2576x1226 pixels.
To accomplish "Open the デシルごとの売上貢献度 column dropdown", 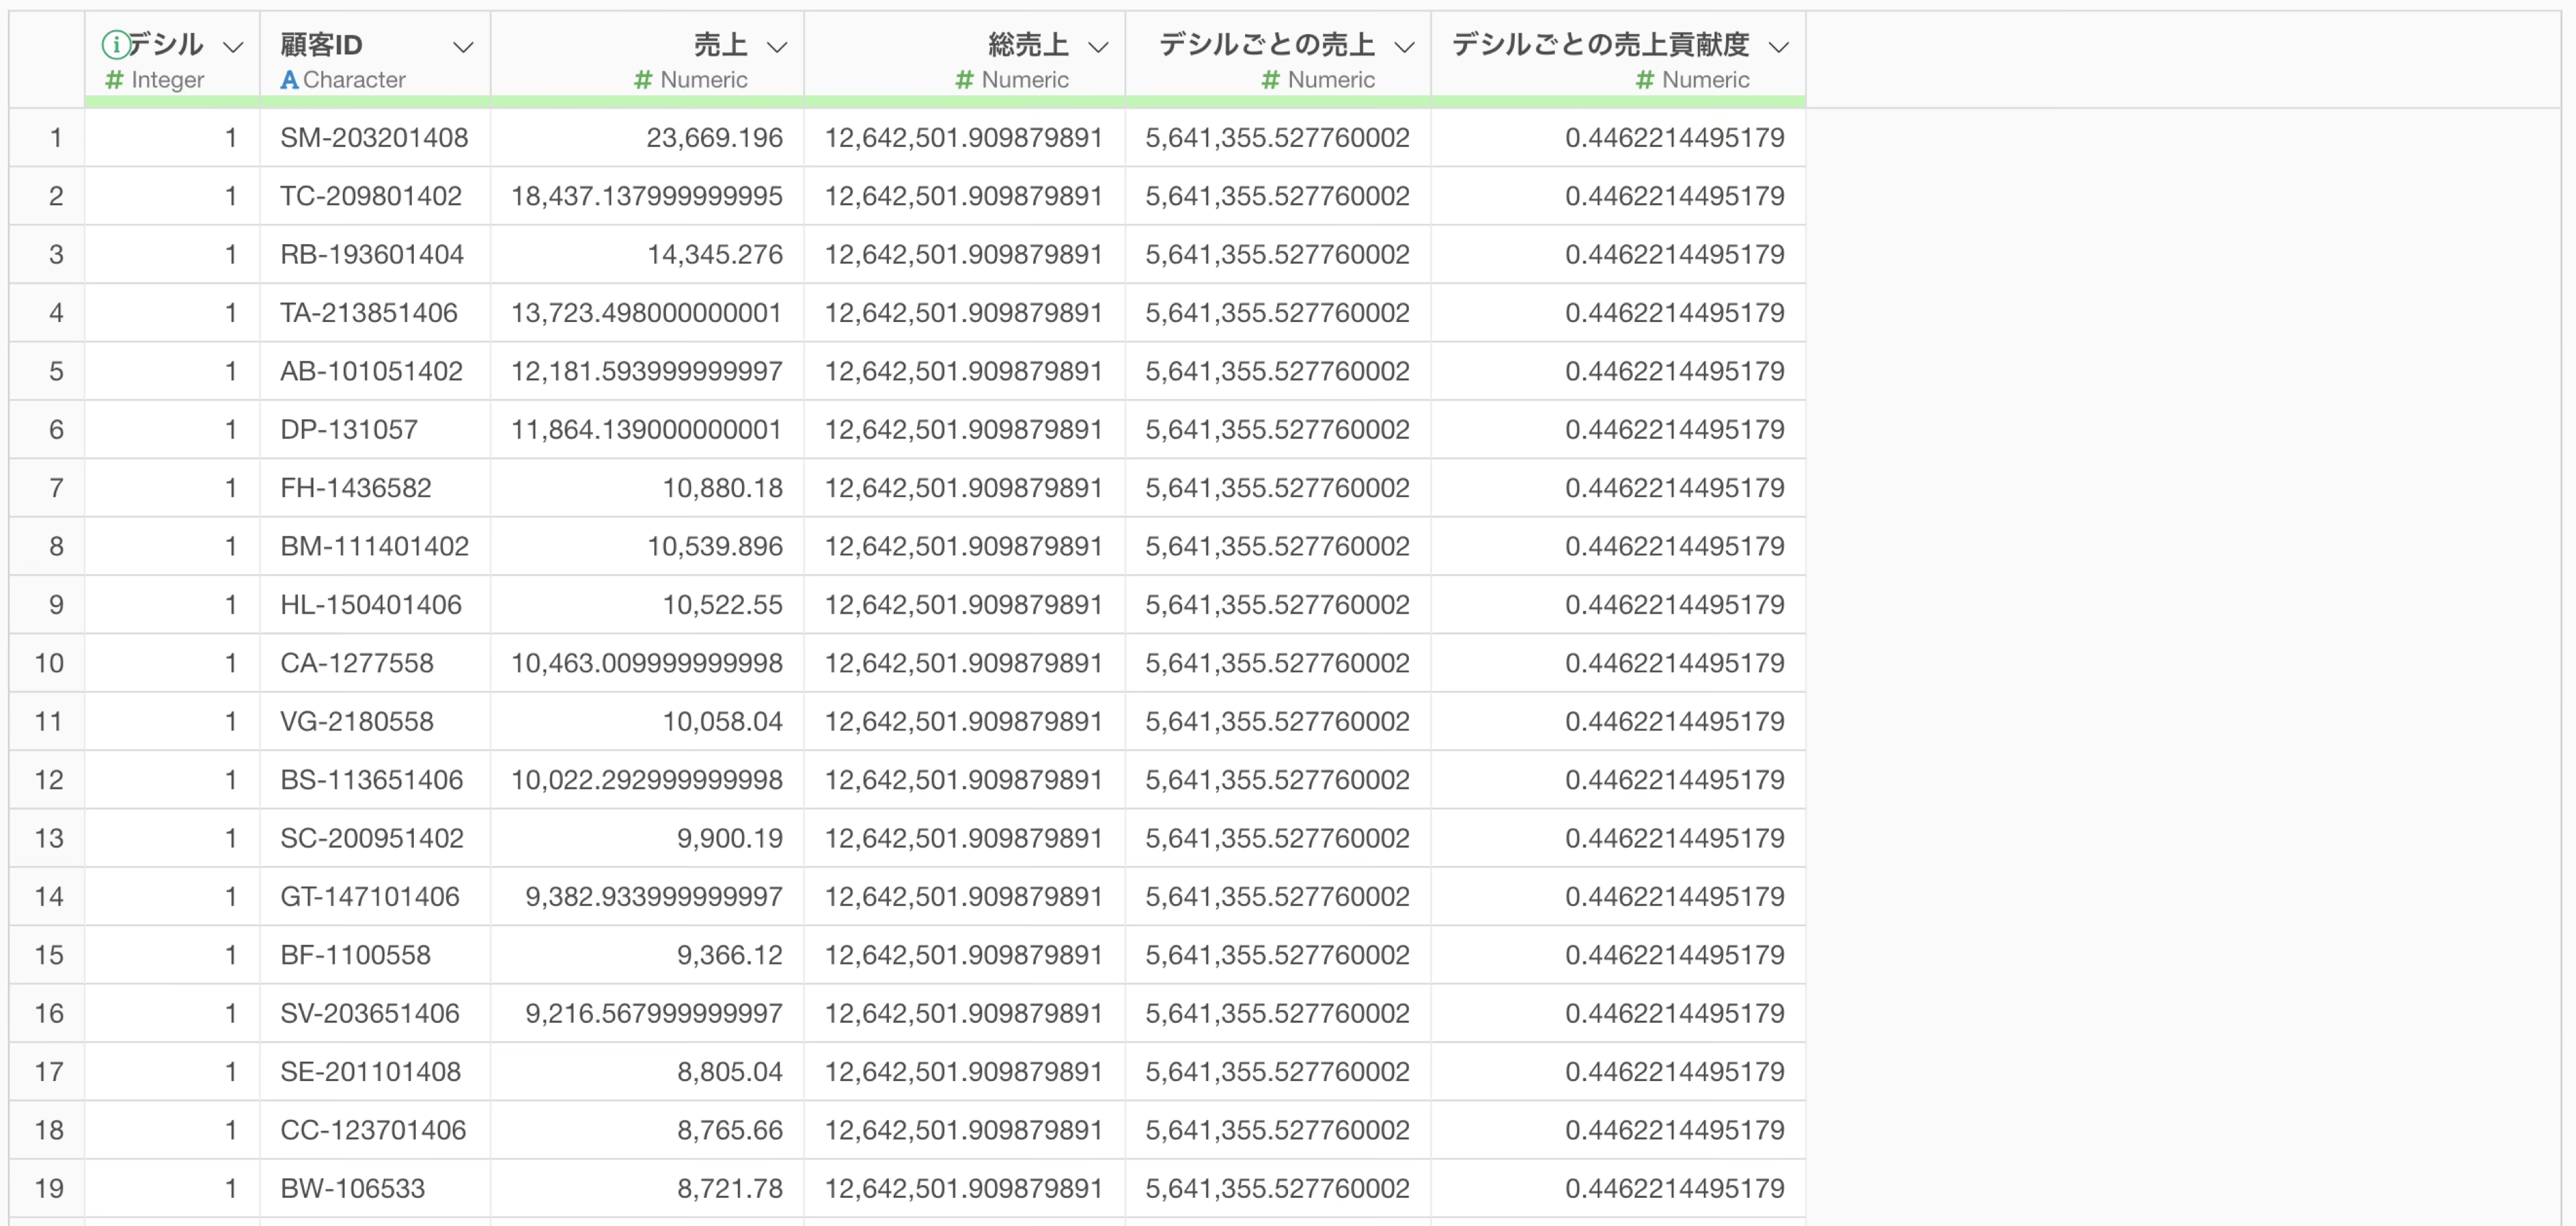I will [1778, 47].
